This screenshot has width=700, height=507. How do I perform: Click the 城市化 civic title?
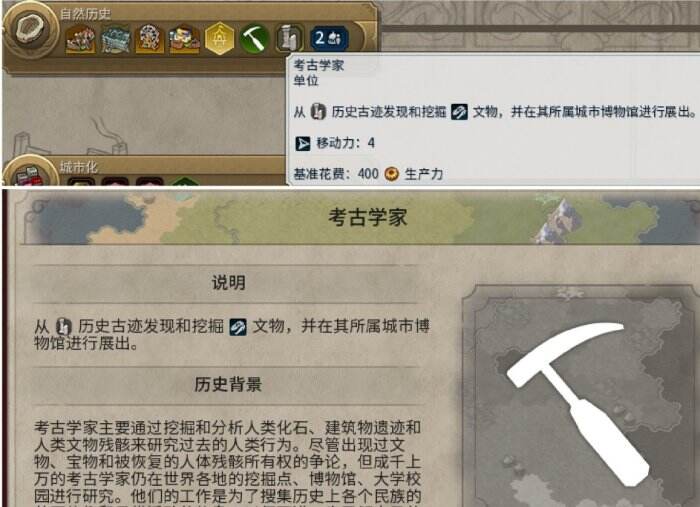coord(79,167)
